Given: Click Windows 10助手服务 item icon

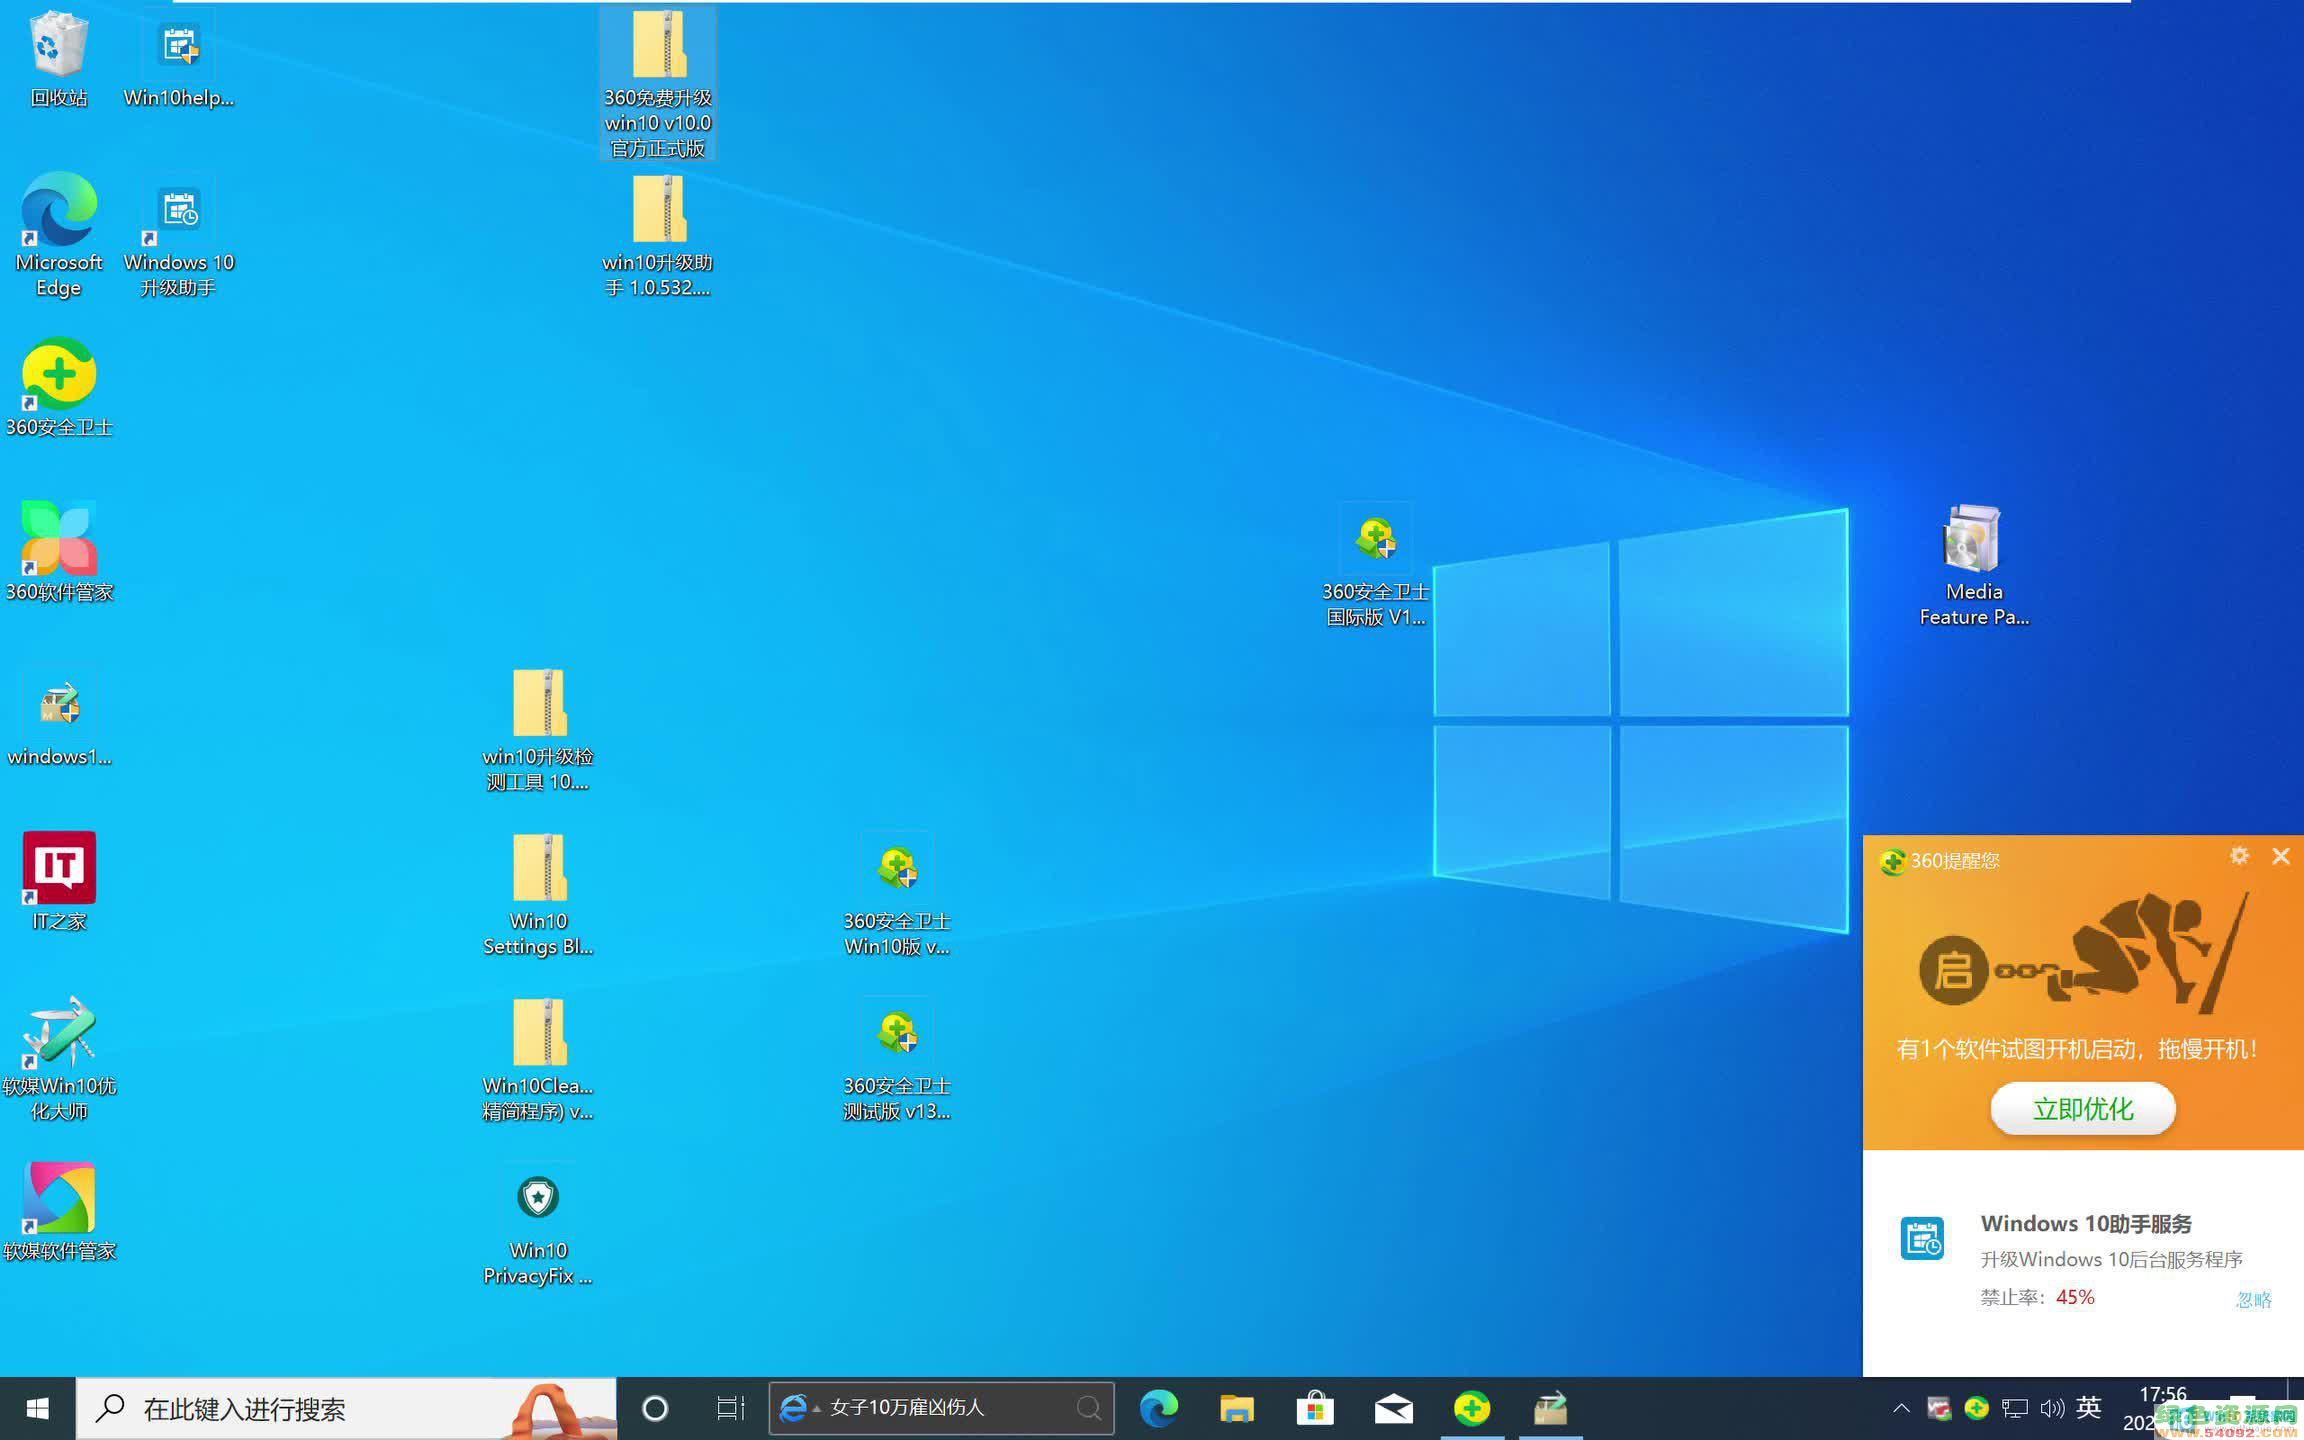Looking at the screenshot, I should click(1922, 1238).
